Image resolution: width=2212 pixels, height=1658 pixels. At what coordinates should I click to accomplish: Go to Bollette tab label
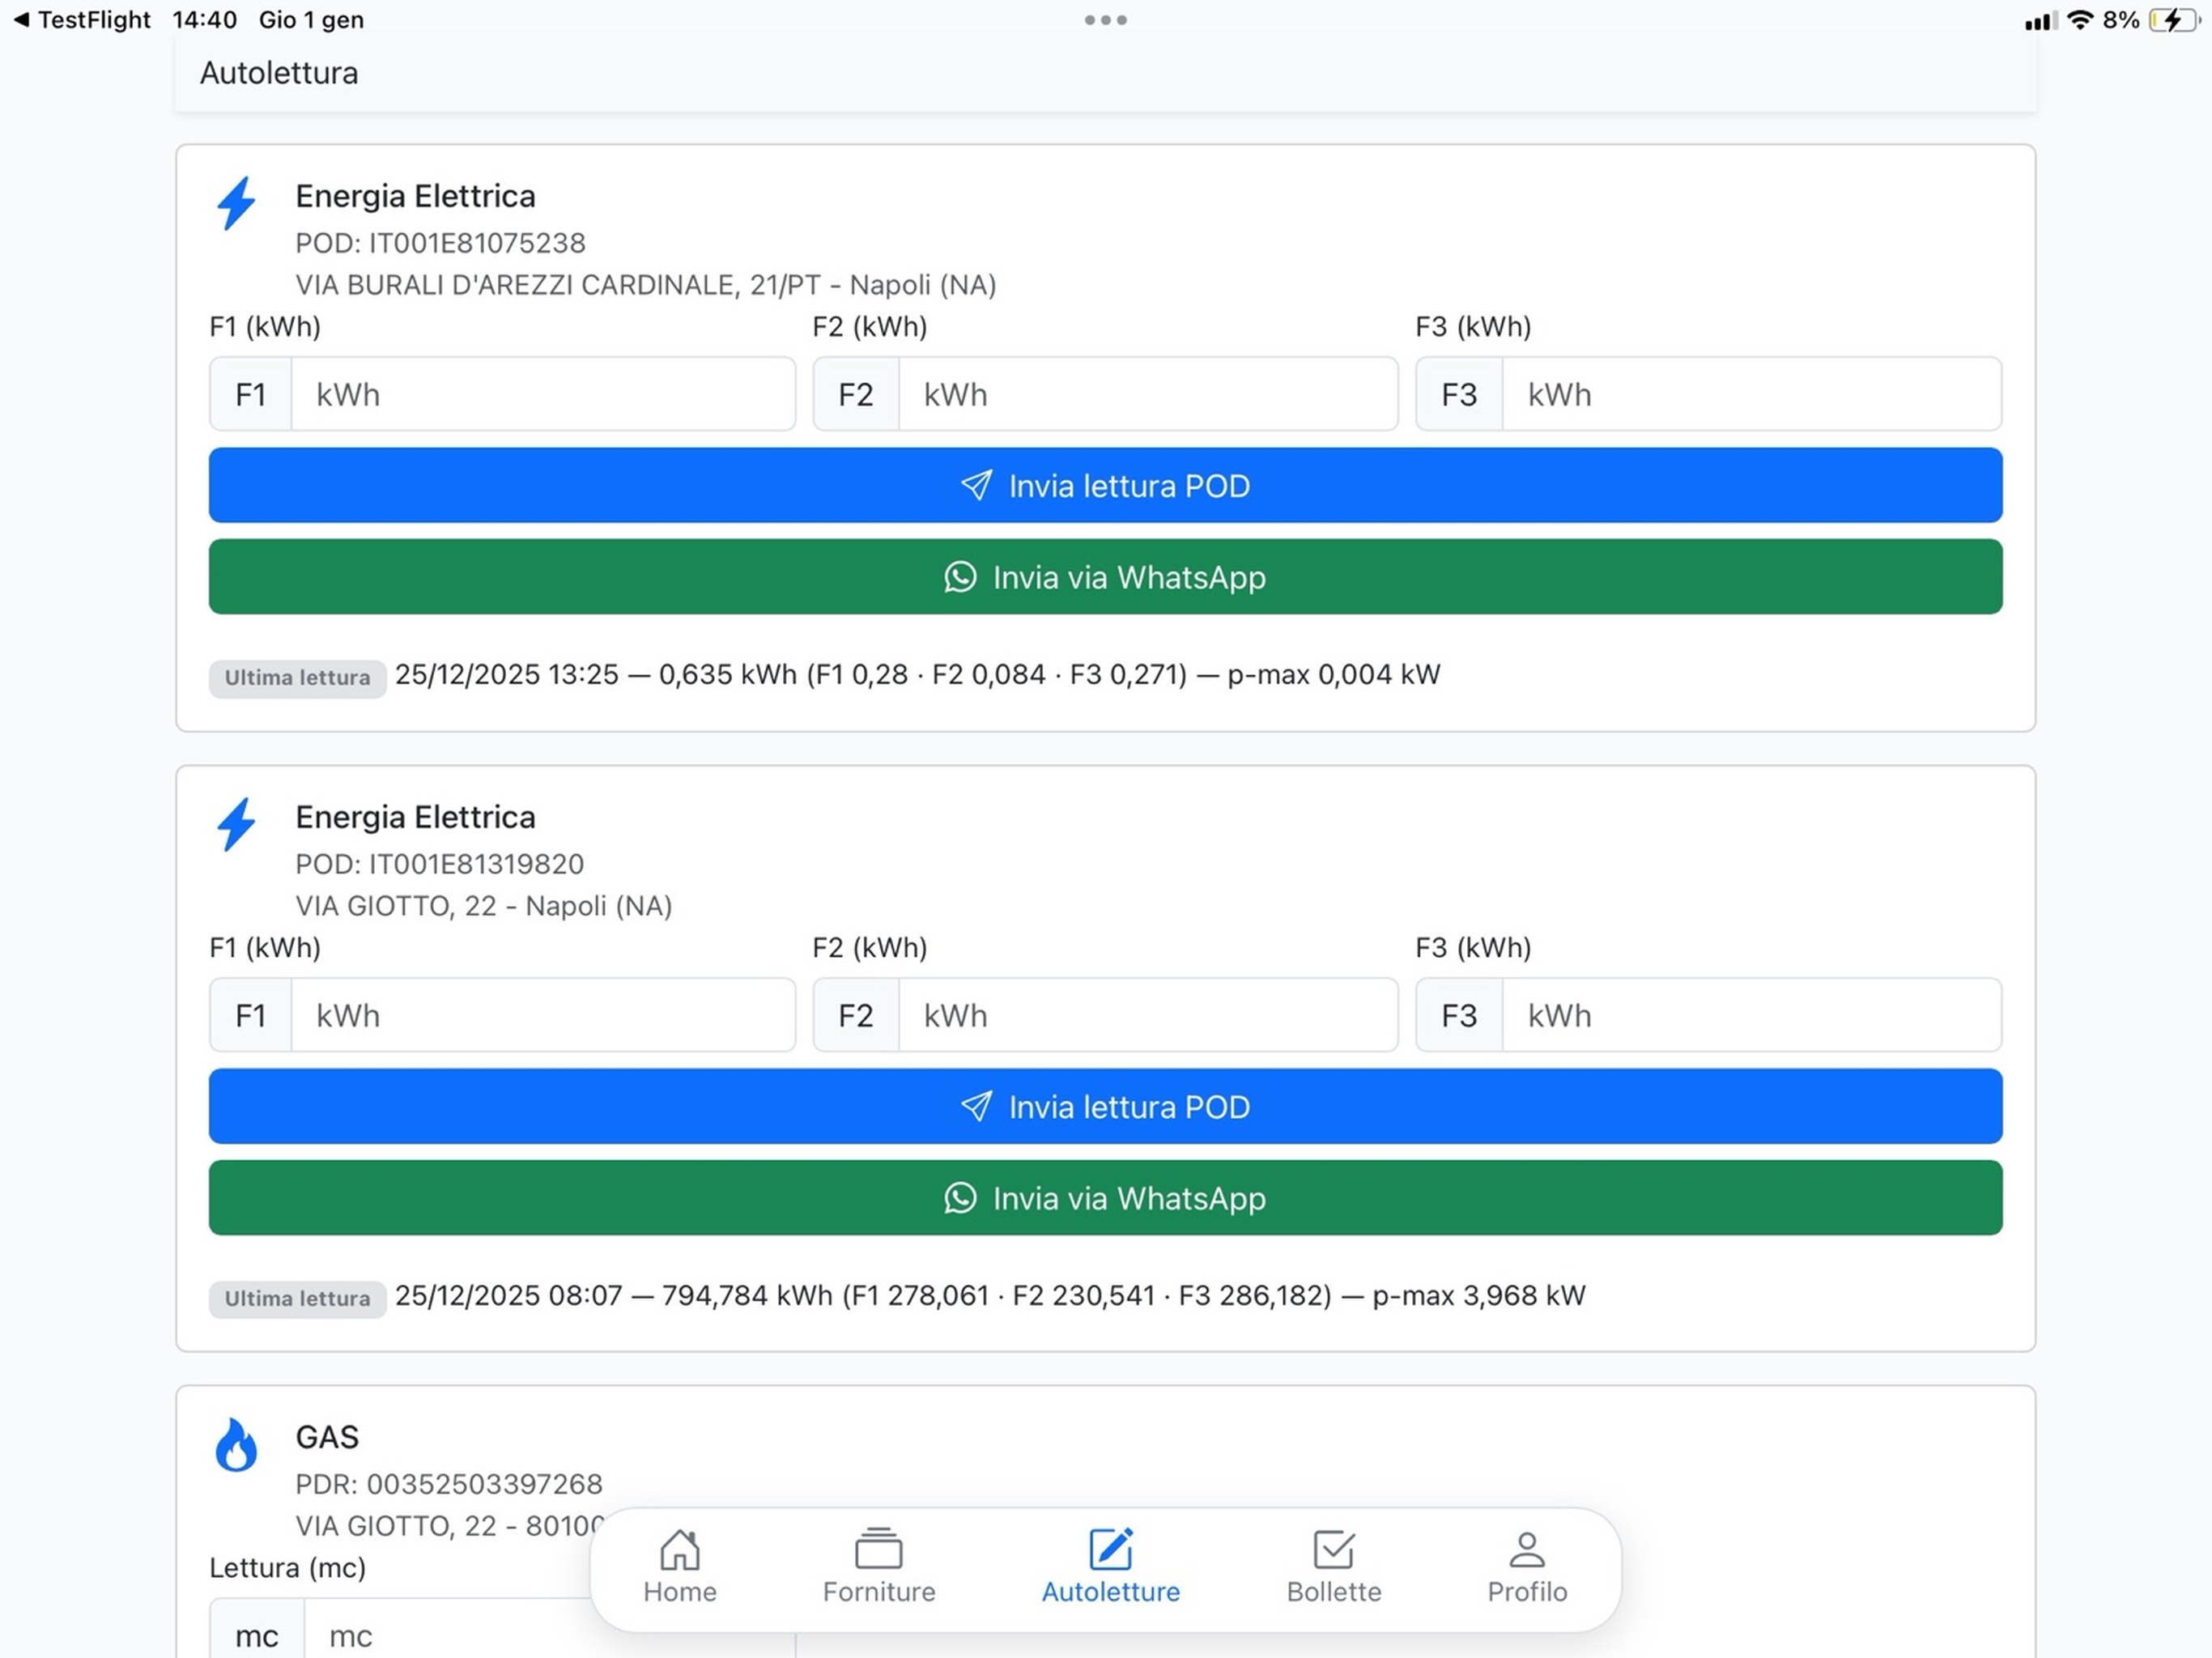point(1334,1592)
